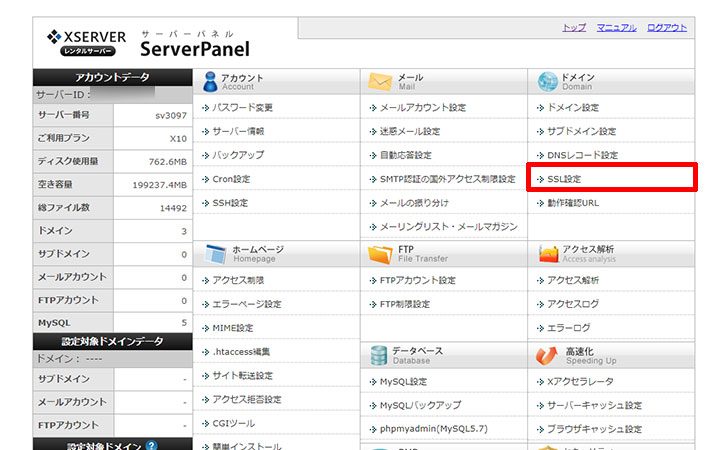Image resolution: width=728 pixels, height=450 pixels.
Task: Open ドメイン設定
Action: 573,108
